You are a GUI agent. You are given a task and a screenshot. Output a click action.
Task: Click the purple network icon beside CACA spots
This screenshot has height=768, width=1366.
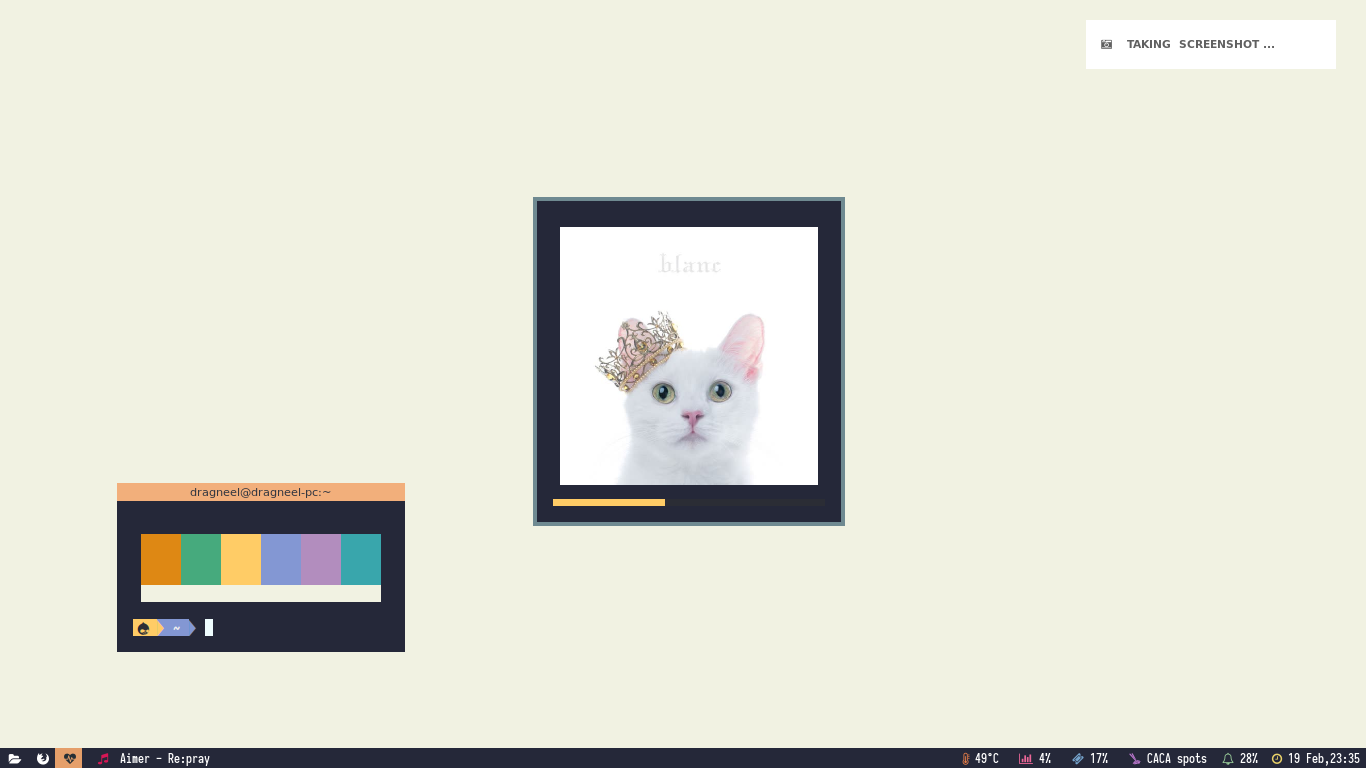[1134, 759]
